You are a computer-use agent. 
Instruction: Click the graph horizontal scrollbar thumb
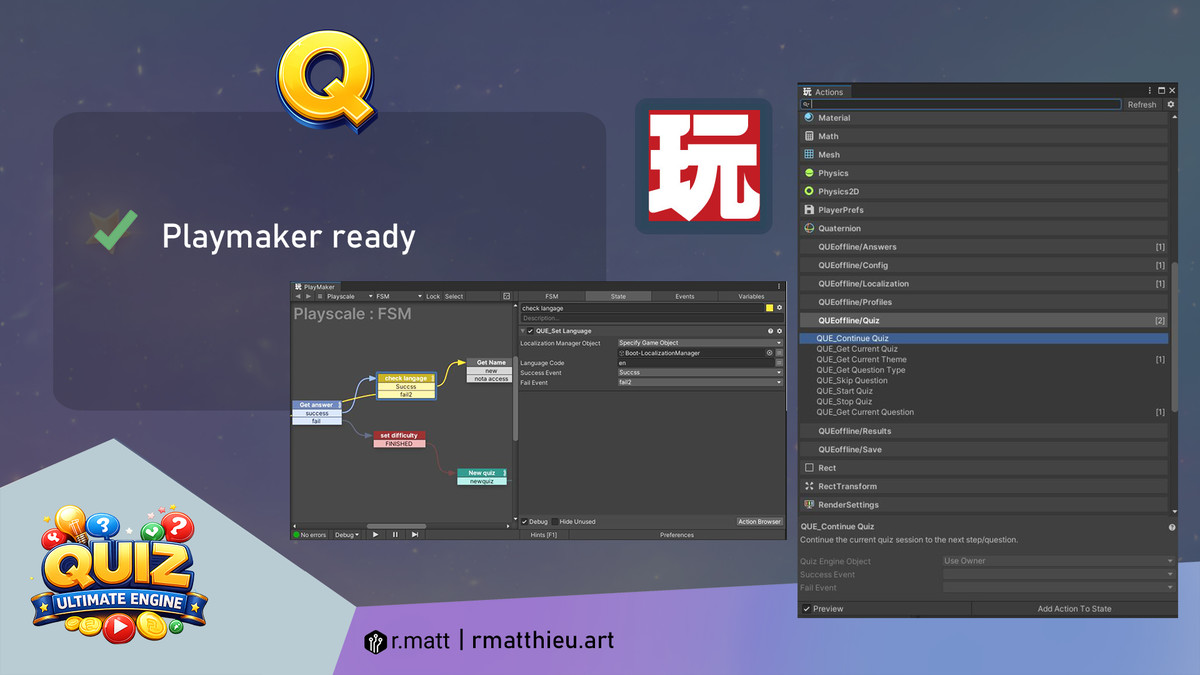point(396,526)
